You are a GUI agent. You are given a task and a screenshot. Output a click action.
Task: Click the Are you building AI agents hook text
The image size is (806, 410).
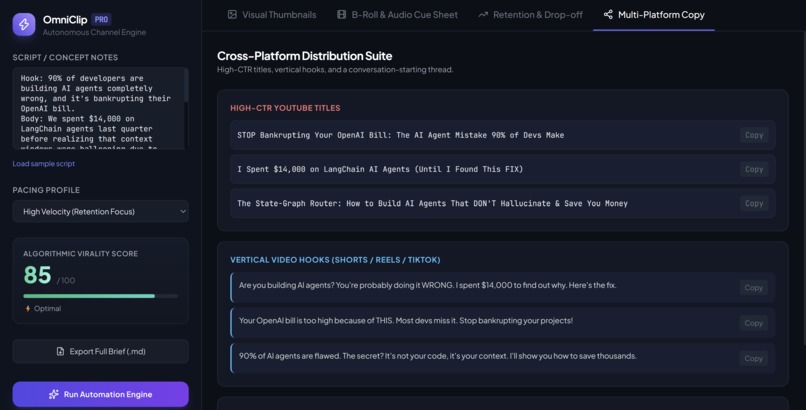pos(428,285)
